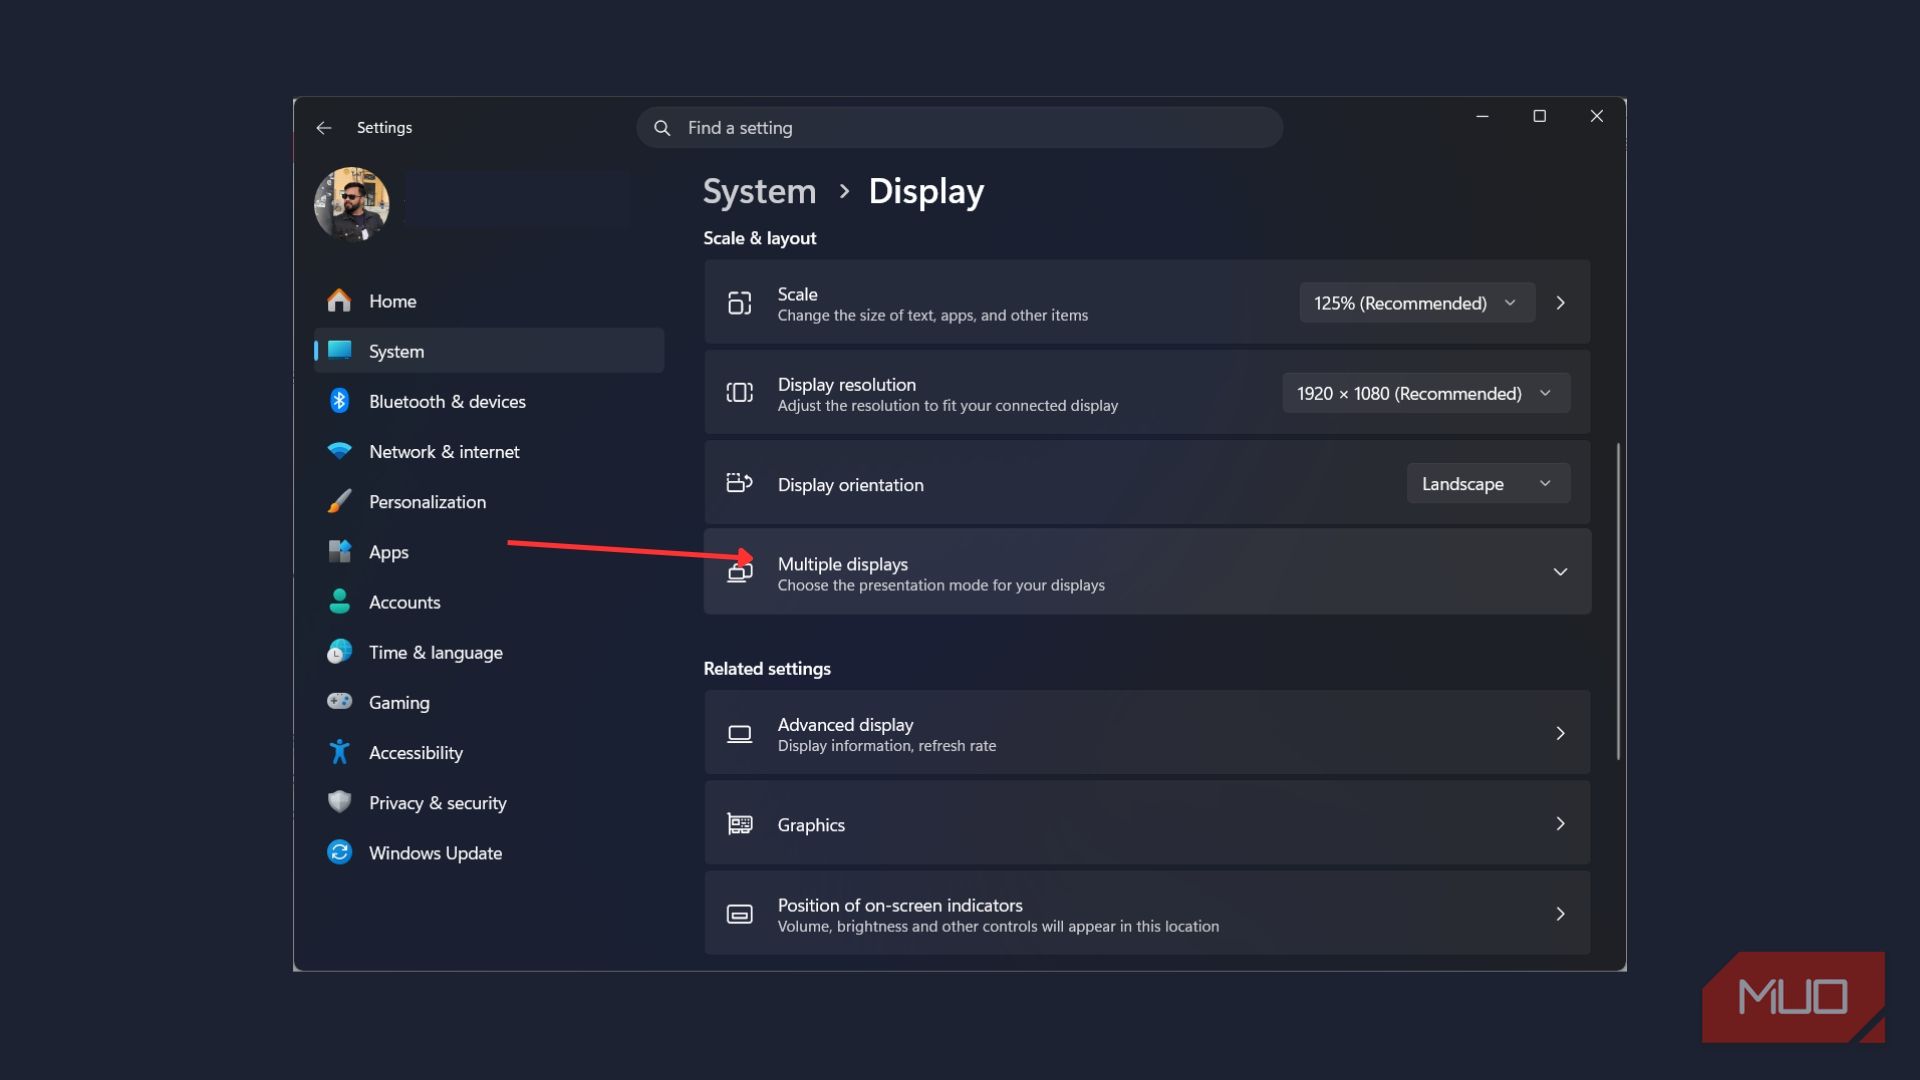Click the Bluetooth icon in sidebar

point(339,401)
